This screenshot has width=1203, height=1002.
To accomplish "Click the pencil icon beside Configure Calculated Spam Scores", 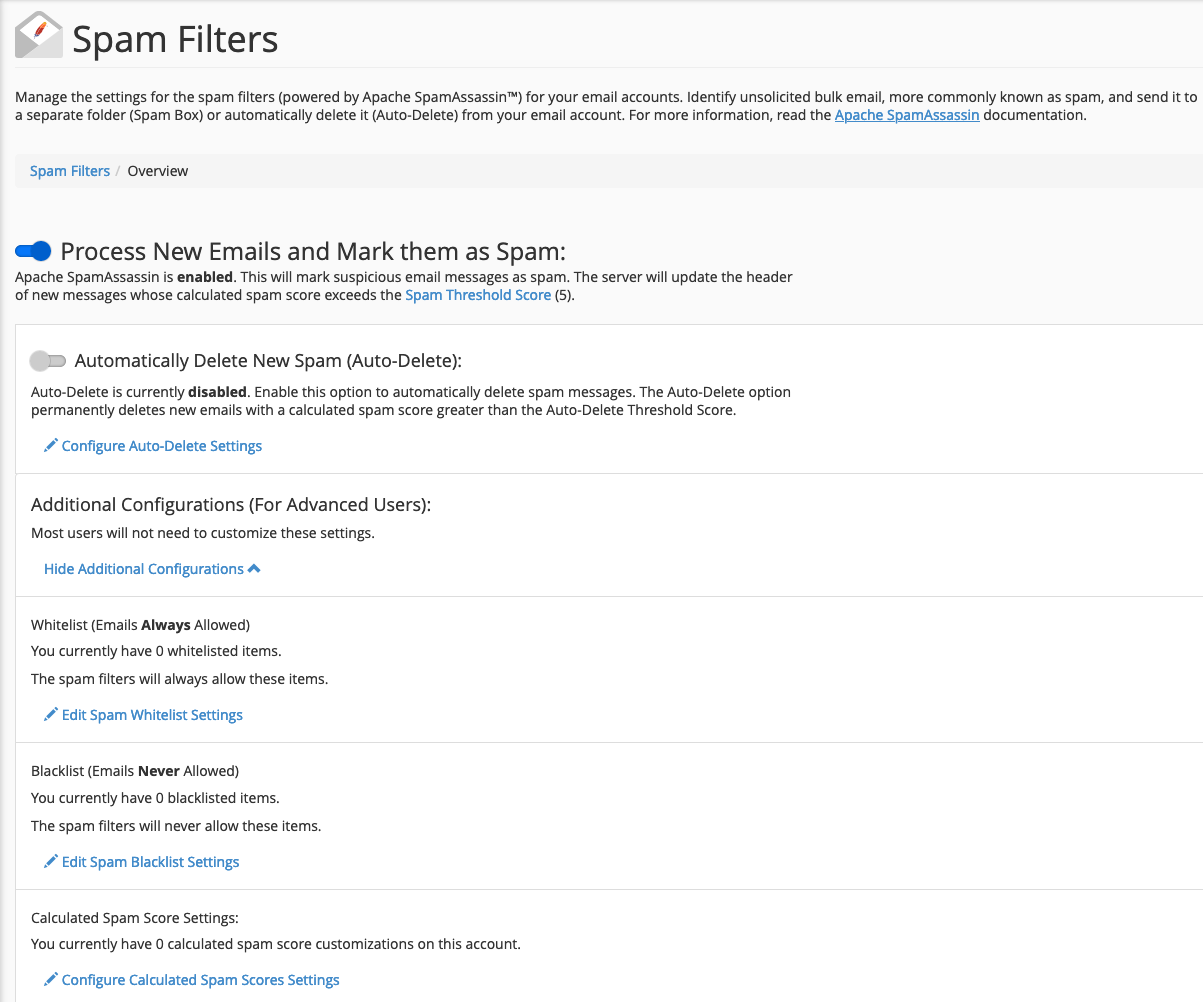I will (51, 980).
